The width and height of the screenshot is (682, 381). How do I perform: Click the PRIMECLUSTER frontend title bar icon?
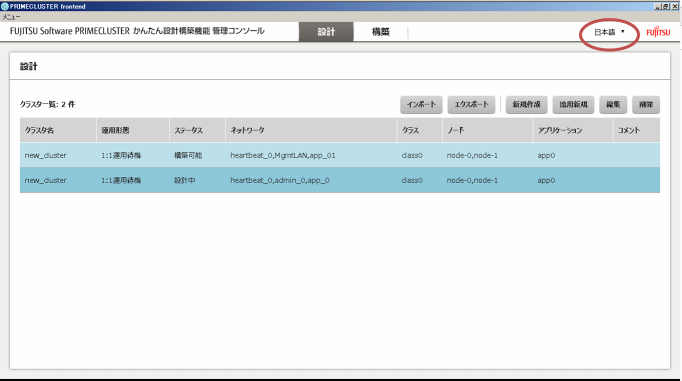pos(5,7)
